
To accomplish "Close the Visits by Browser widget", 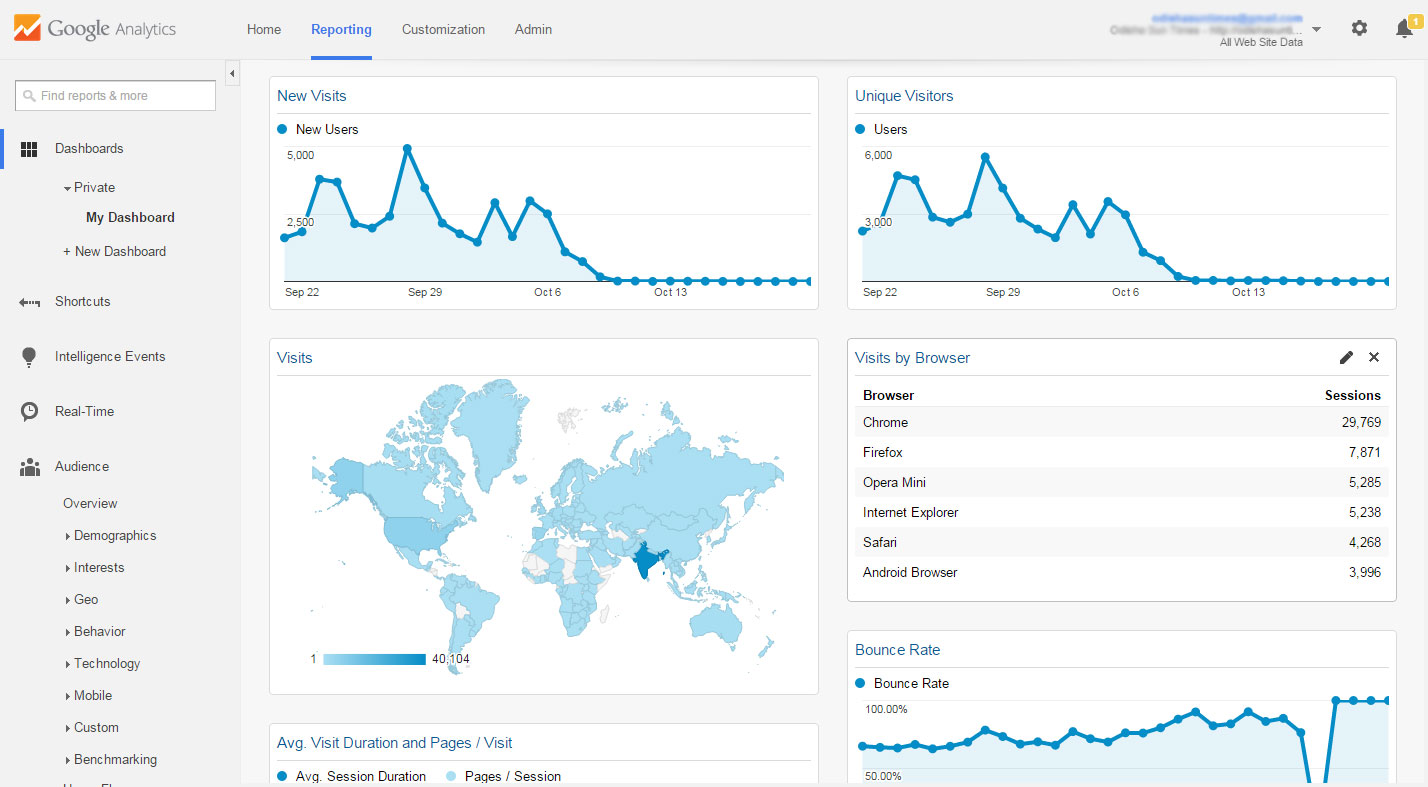I will 1374,357.
